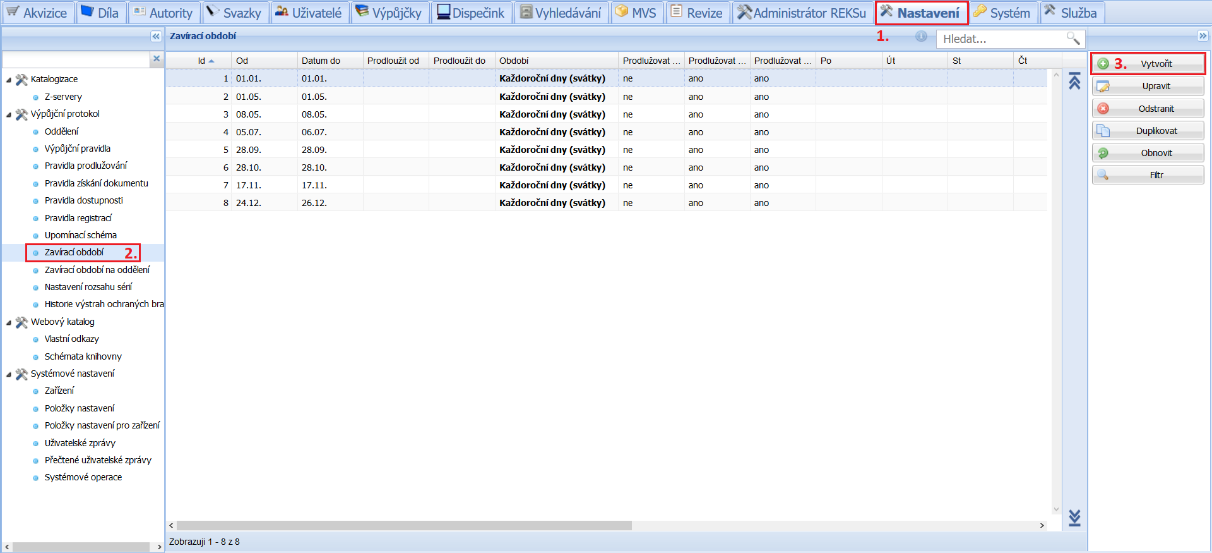Collapse the Výpůjční protokol tree node
Viewport: 1212px width, 553px height.
click(9, 114)
